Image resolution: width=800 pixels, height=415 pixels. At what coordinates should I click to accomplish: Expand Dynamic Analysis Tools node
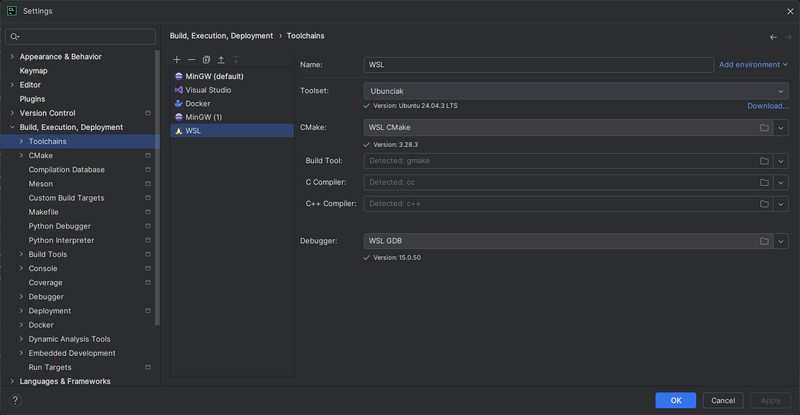[x=21, y=339]
